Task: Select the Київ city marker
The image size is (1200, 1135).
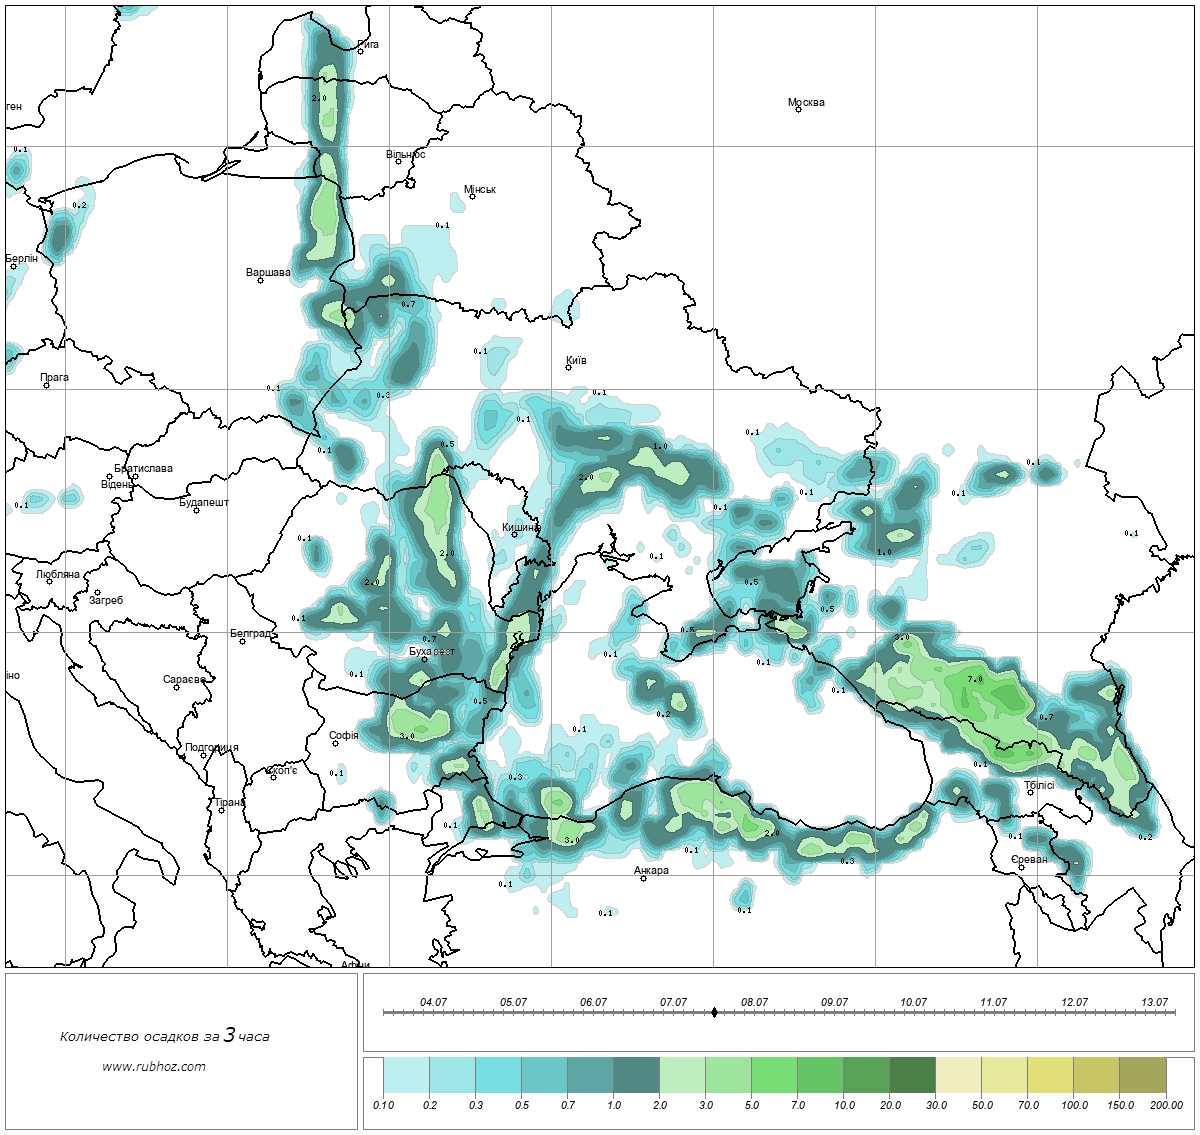Action: click(x=568, y=368)
